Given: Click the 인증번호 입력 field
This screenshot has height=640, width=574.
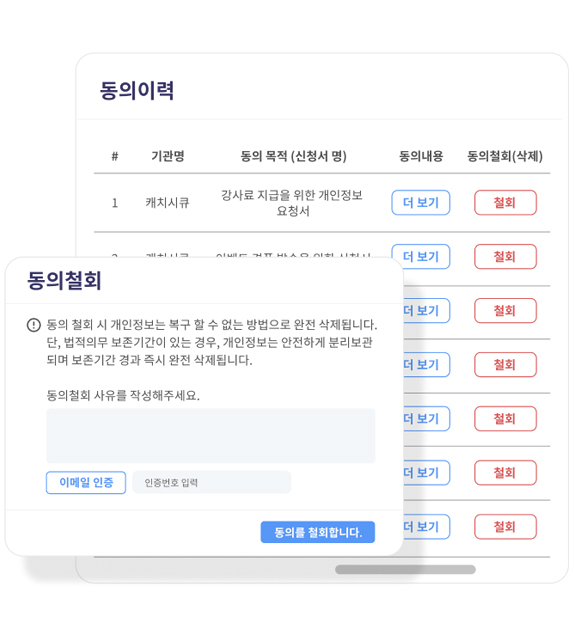Looking at the screenshot, I should (x=211, y=482).
